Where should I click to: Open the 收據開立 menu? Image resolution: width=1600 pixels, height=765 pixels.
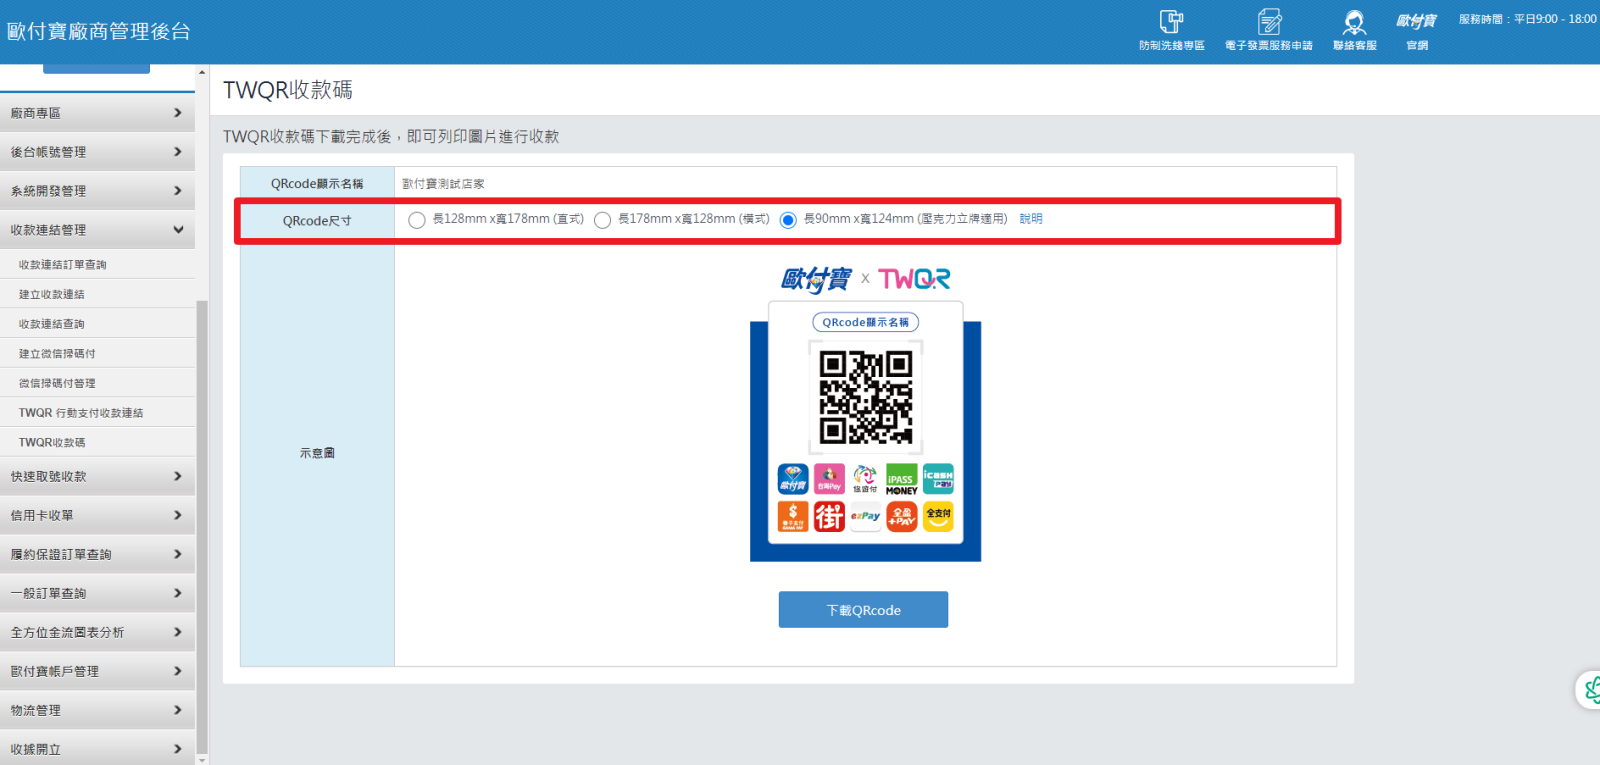[x=97, y=749]
